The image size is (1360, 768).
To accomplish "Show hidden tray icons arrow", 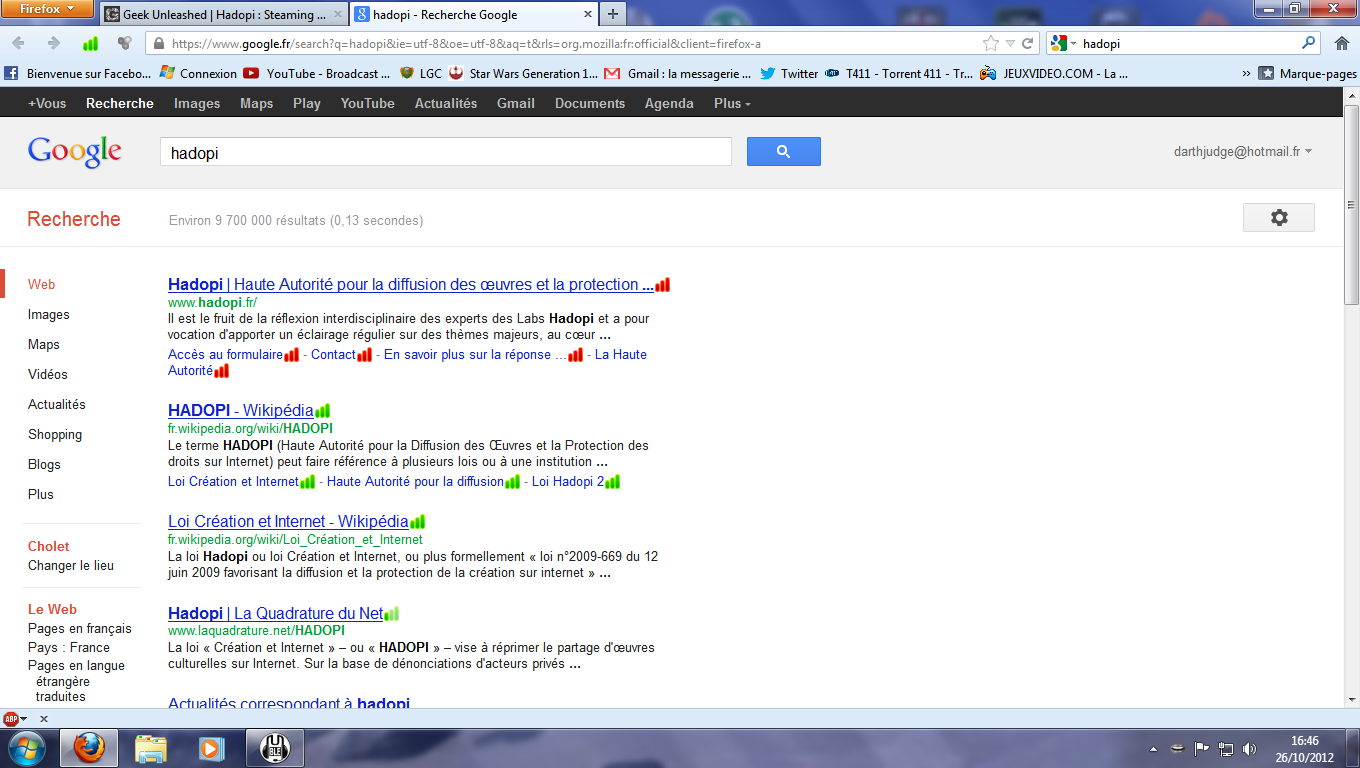I will [x=1155, y=748].
